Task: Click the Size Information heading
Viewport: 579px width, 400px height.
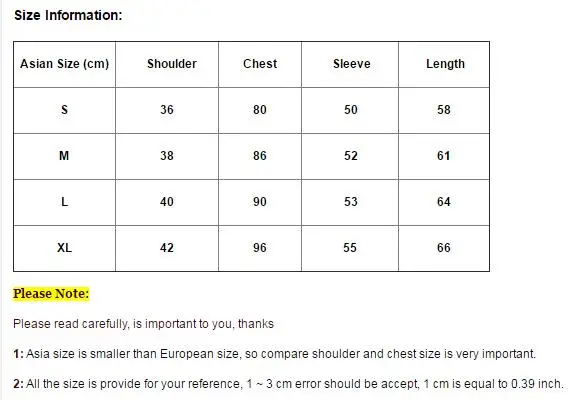Action: [68, 16]
